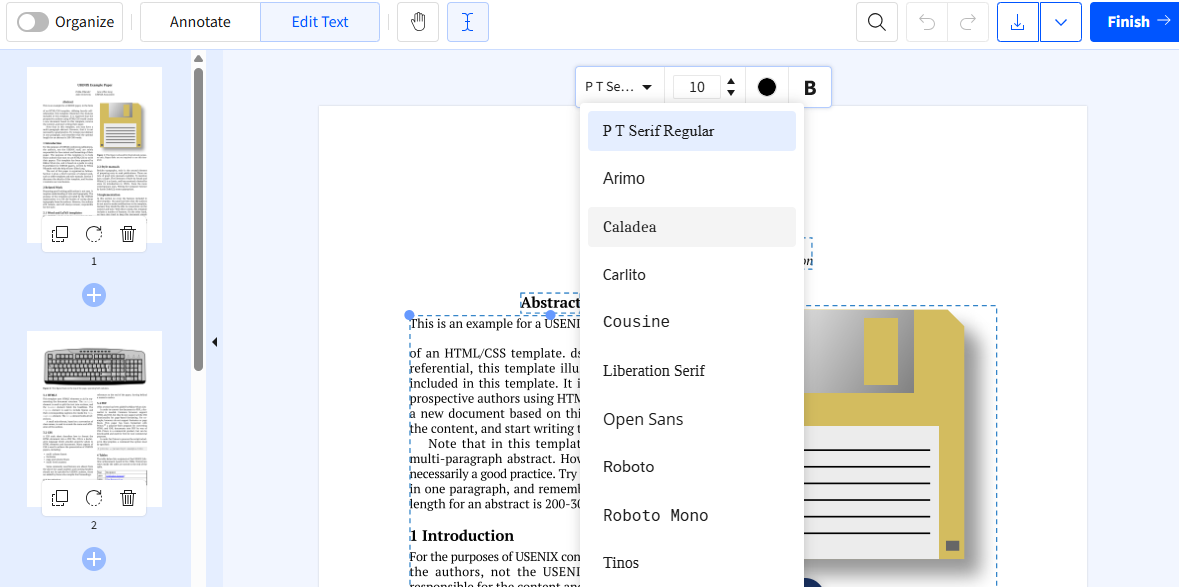Click the Finish button
This screenshot has height=587, width=1179.
[1133, 21]
